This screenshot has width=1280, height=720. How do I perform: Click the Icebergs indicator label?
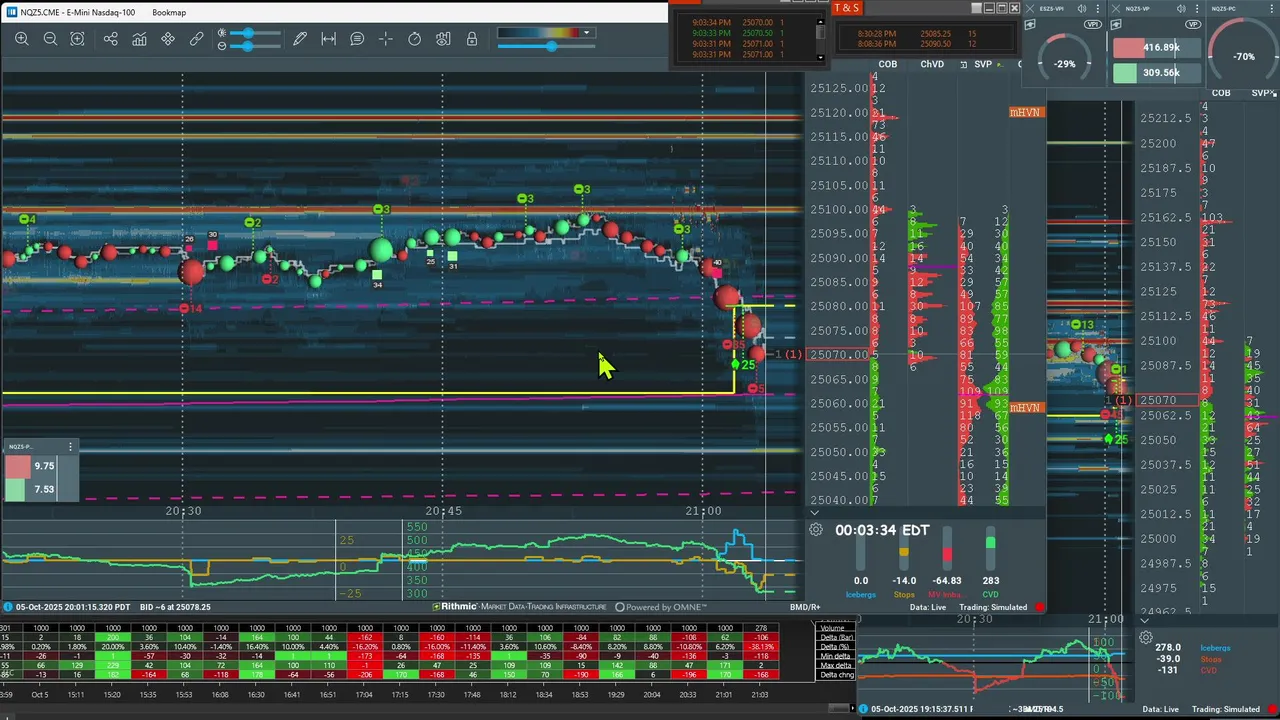[x=860, y=594]
